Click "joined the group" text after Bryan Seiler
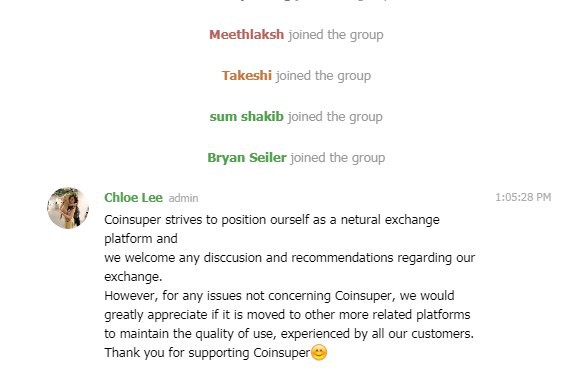 338,158
